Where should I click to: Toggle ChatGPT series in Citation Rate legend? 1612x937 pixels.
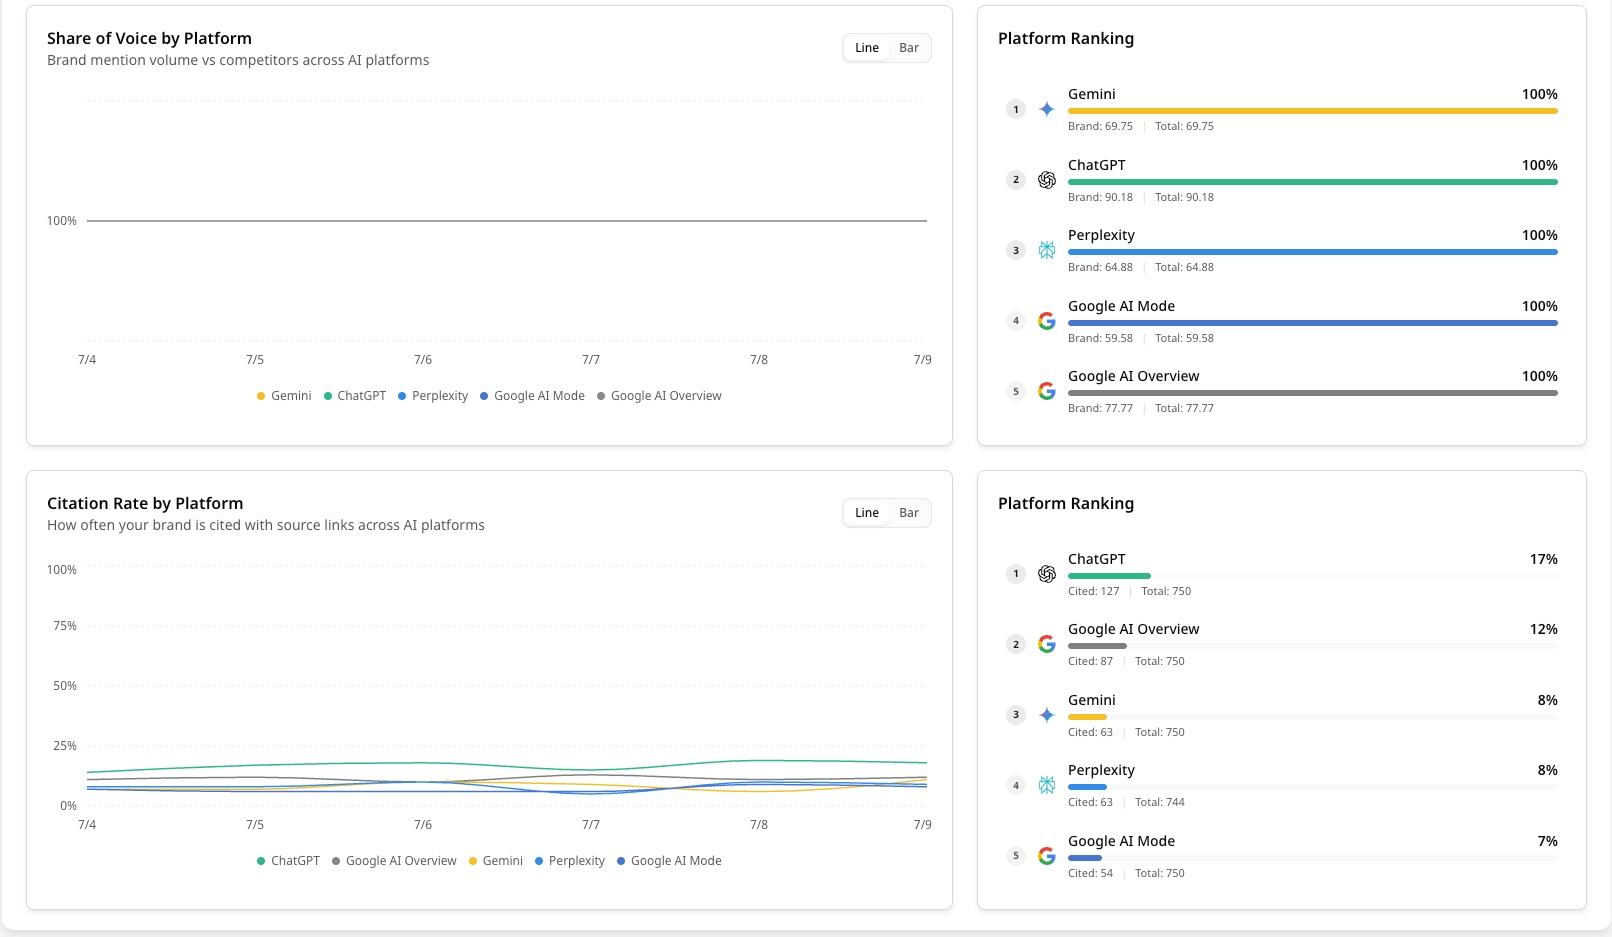click(x=288, y=861)
